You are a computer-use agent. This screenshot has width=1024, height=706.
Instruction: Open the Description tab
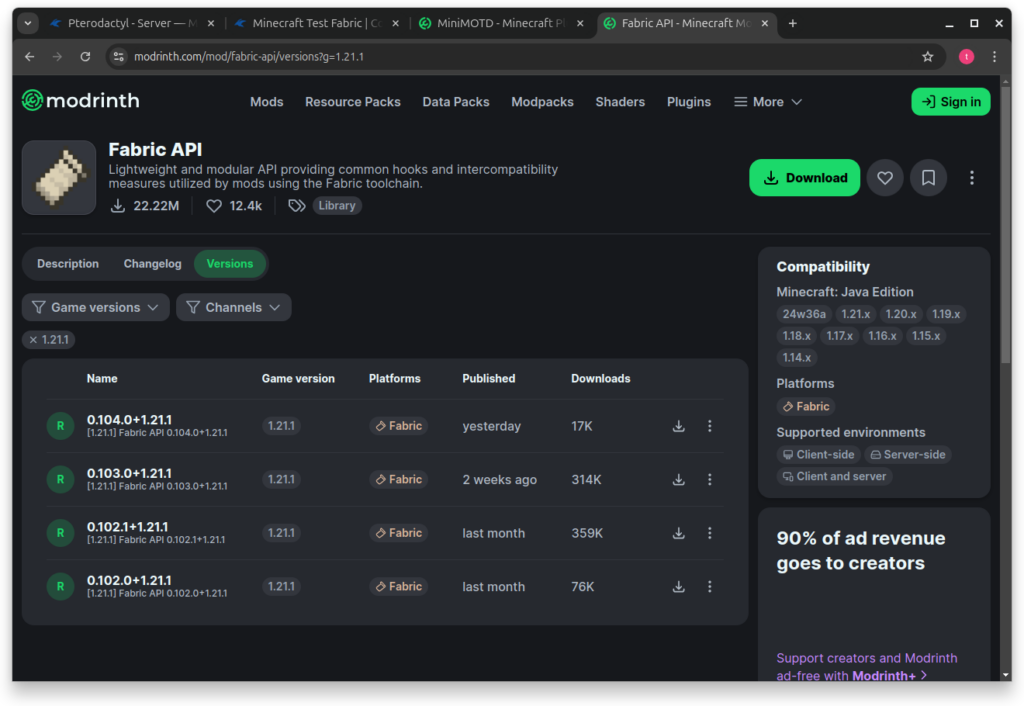click(x=68, y=264)
